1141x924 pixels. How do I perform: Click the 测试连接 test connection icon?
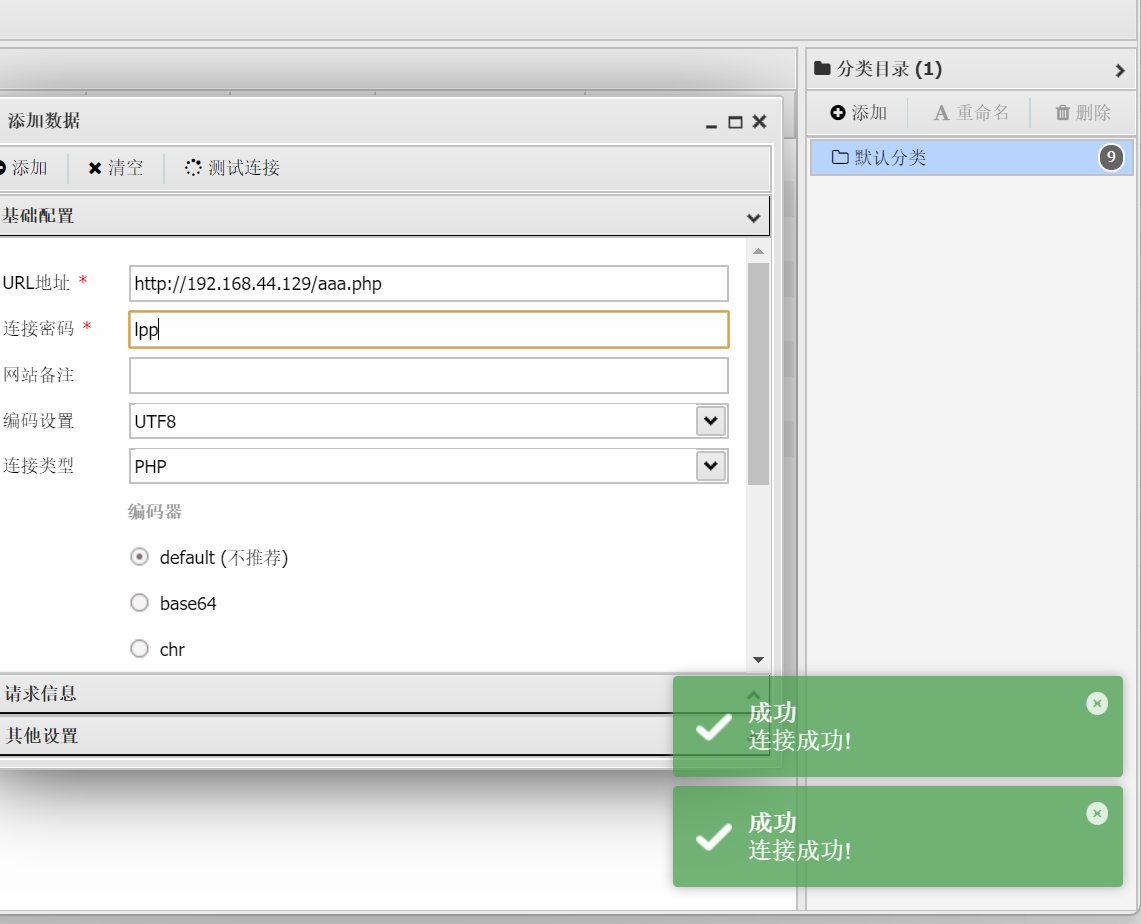[193, 168]
